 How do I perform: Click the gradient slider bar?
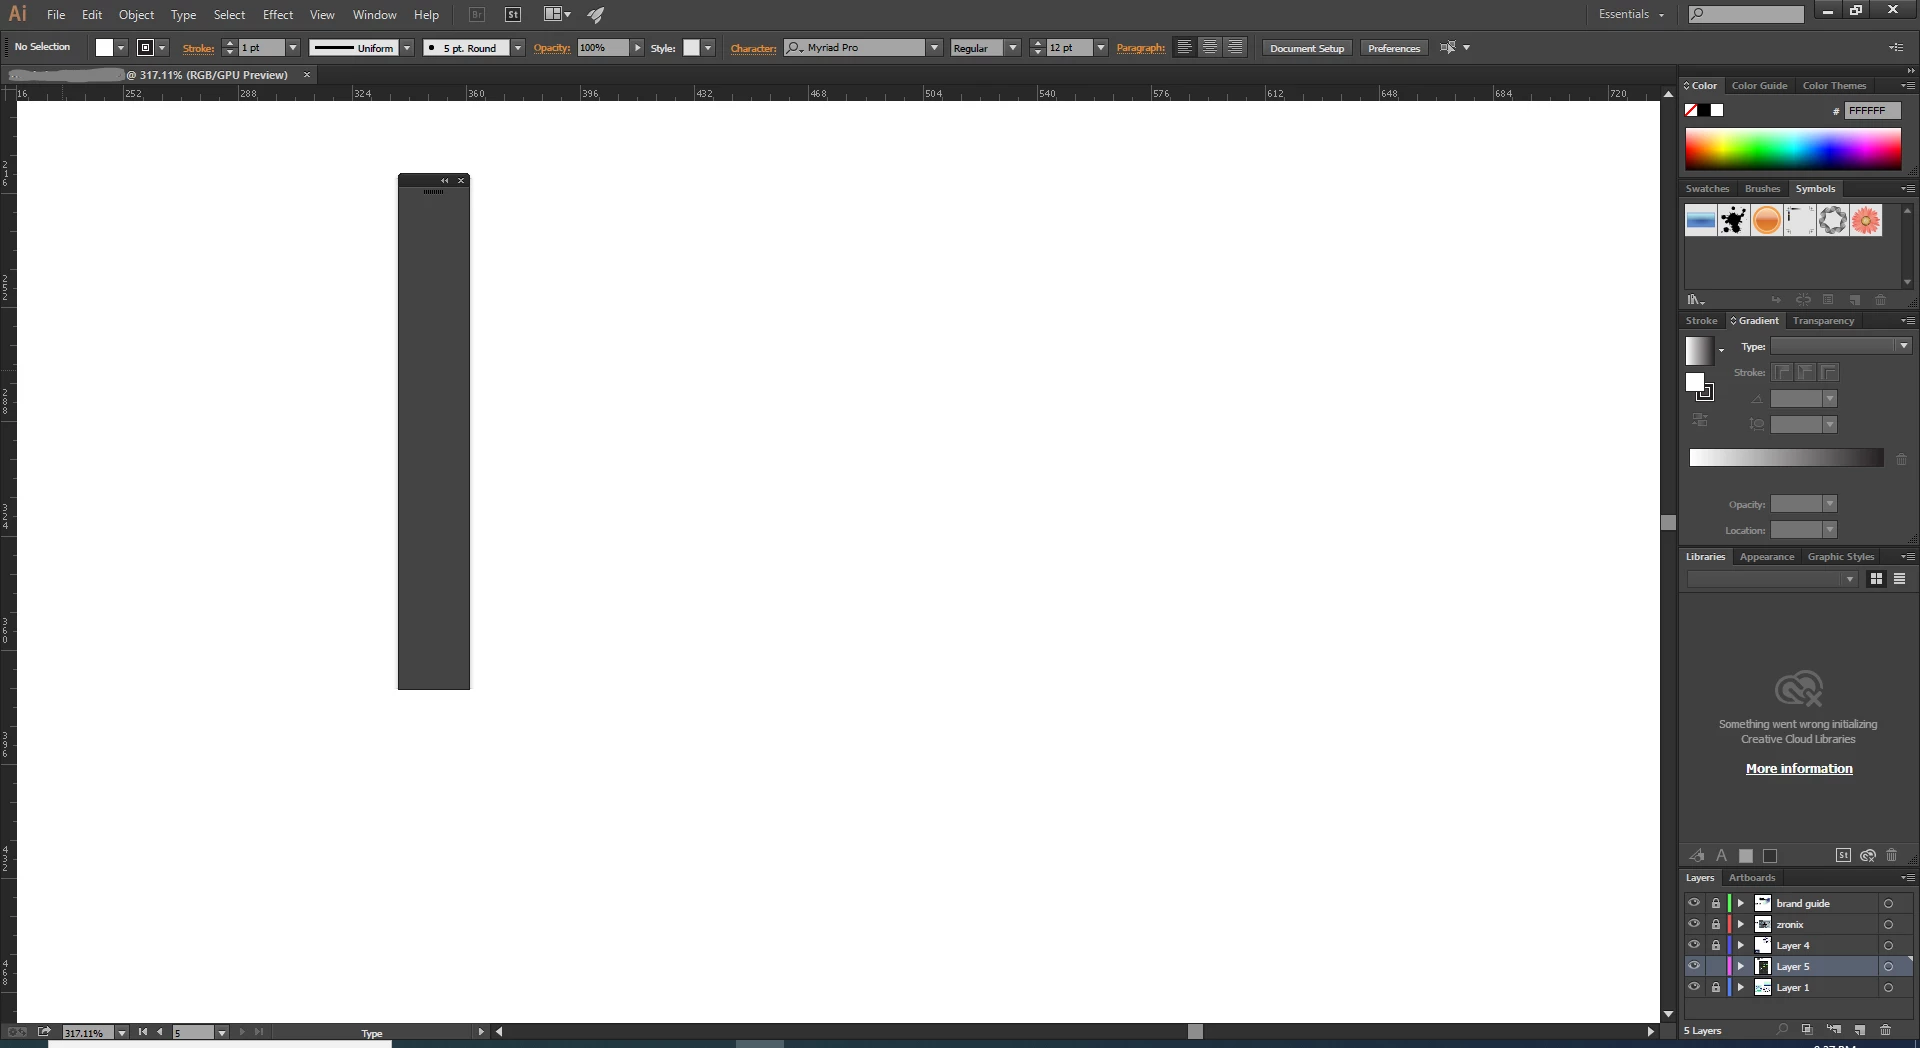click(x=1786, y=457)
